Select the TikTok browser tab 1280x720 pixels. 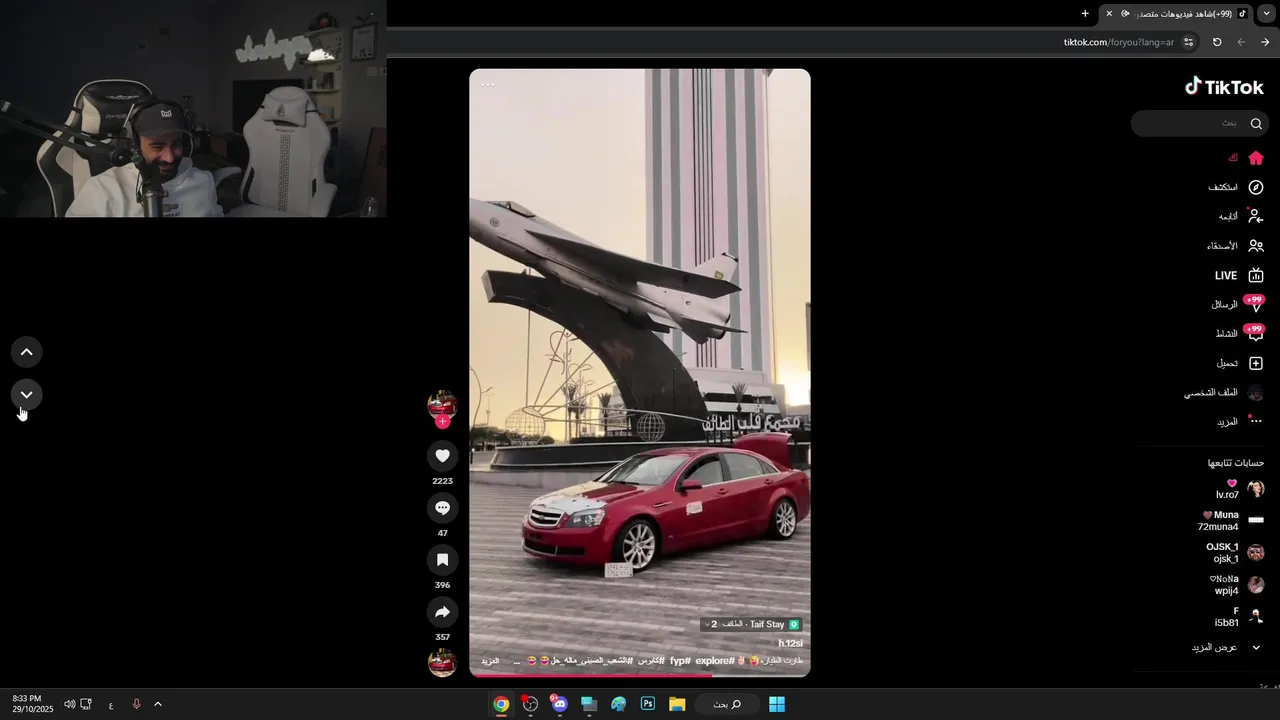click(x=1176, y=14)
